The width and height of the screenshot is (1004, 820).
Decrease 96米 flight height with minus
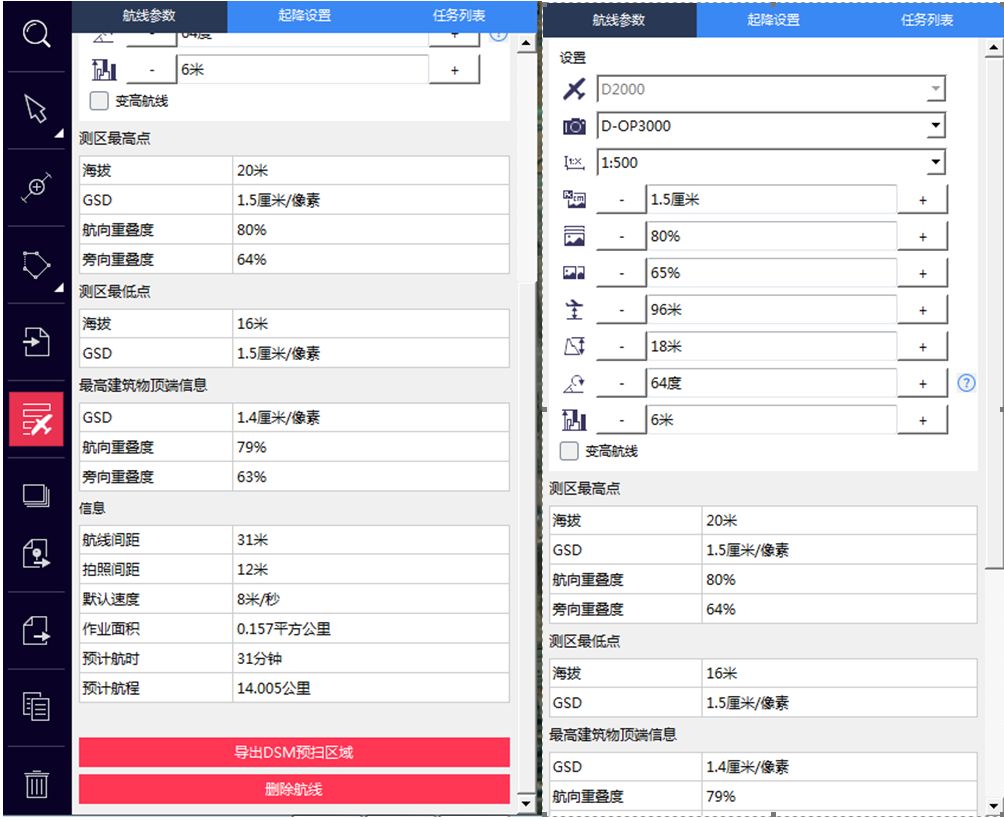click(x=621, y=310)
